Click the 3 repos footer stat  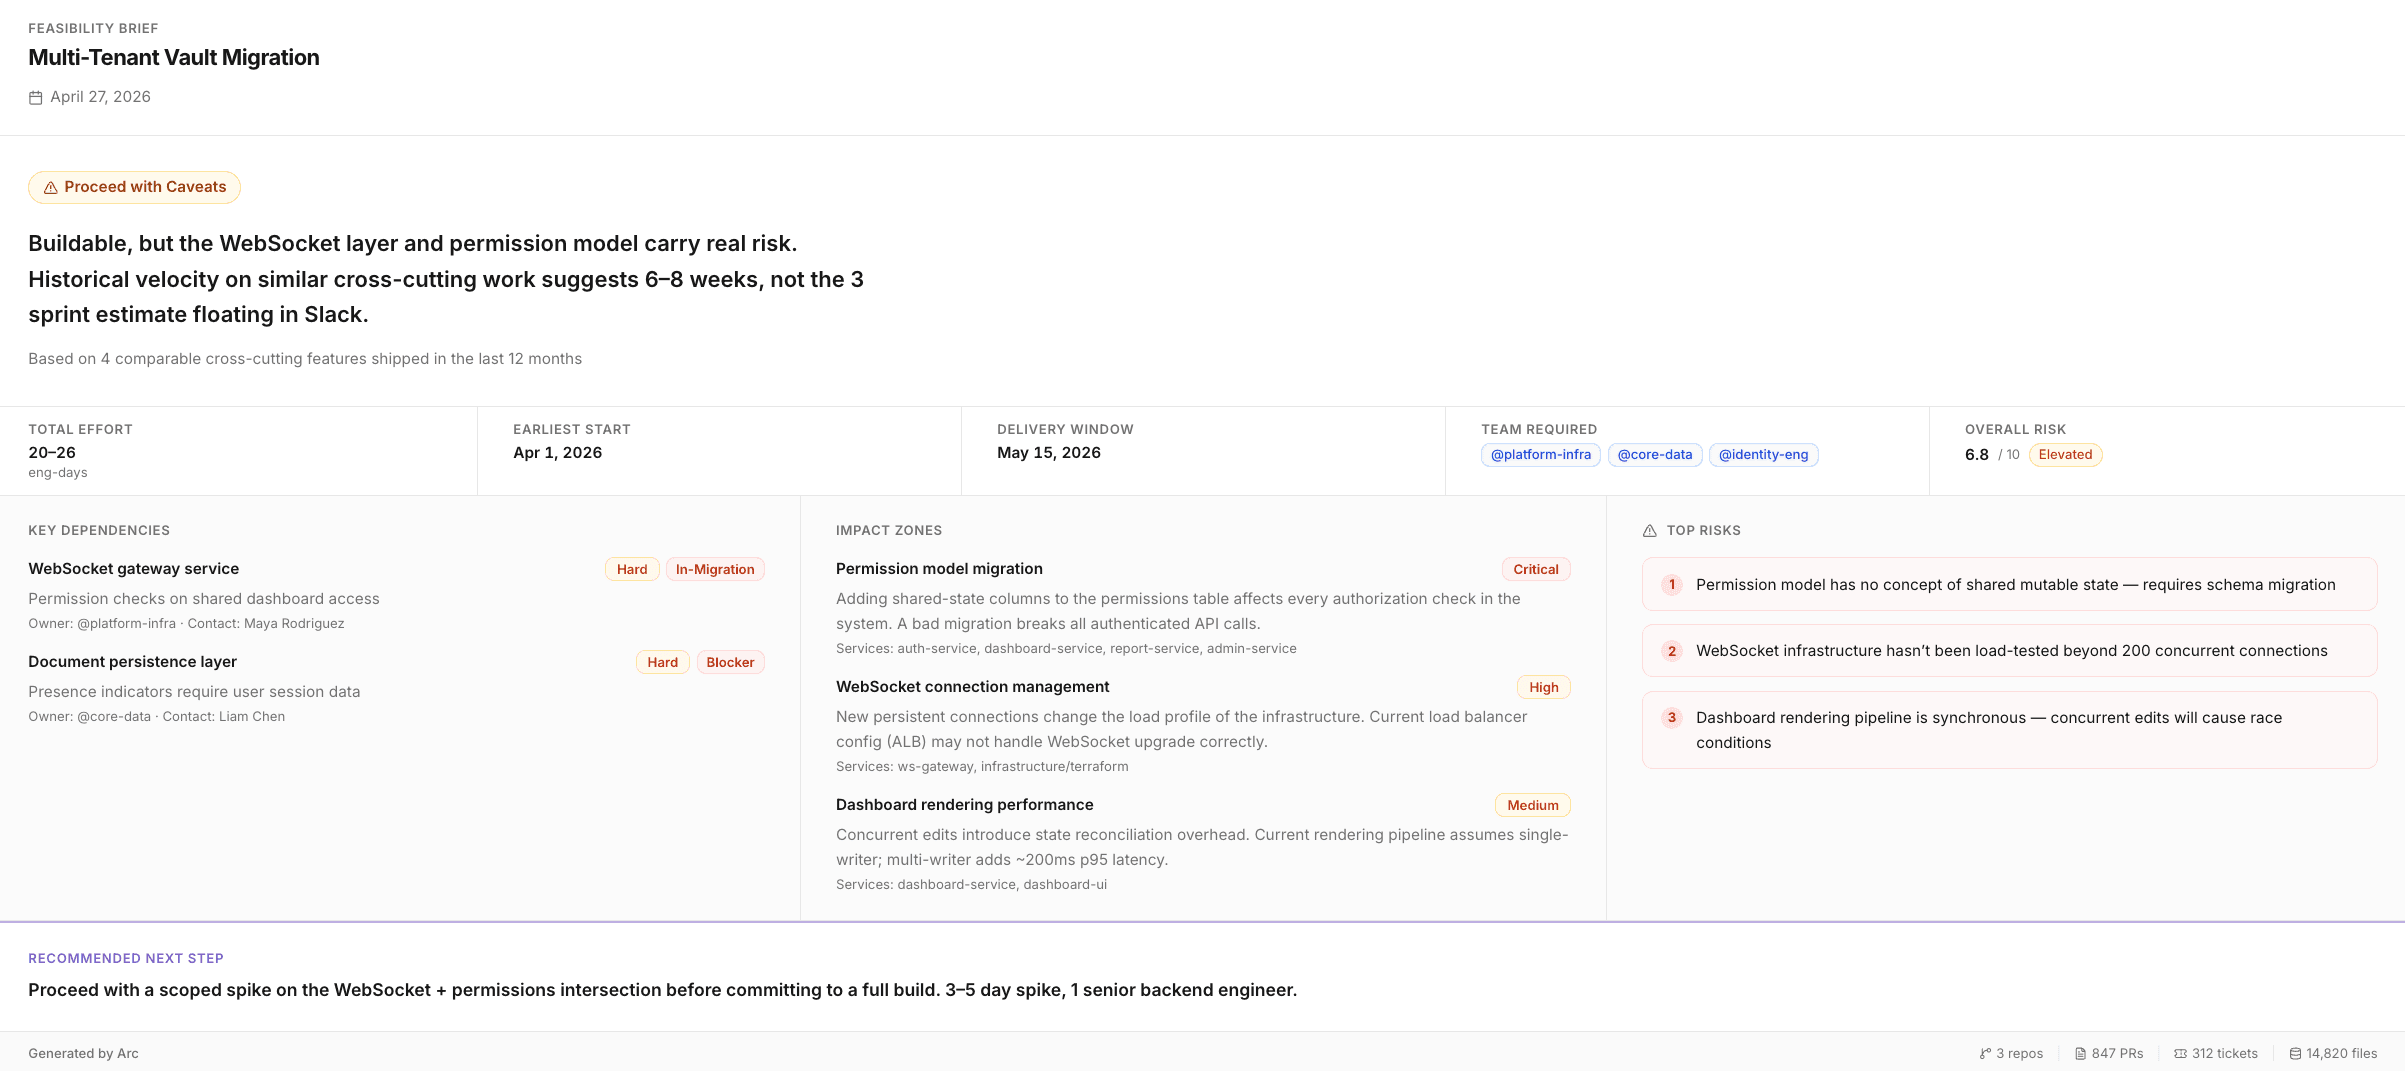pos(2011,1054)
